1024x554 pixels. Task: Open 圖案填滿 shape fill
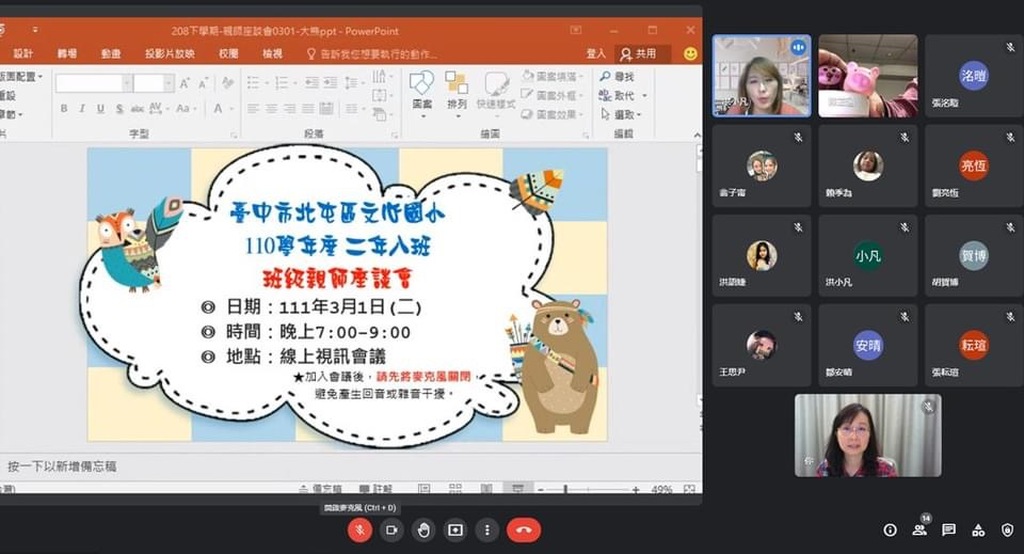(x=552, y=76)
